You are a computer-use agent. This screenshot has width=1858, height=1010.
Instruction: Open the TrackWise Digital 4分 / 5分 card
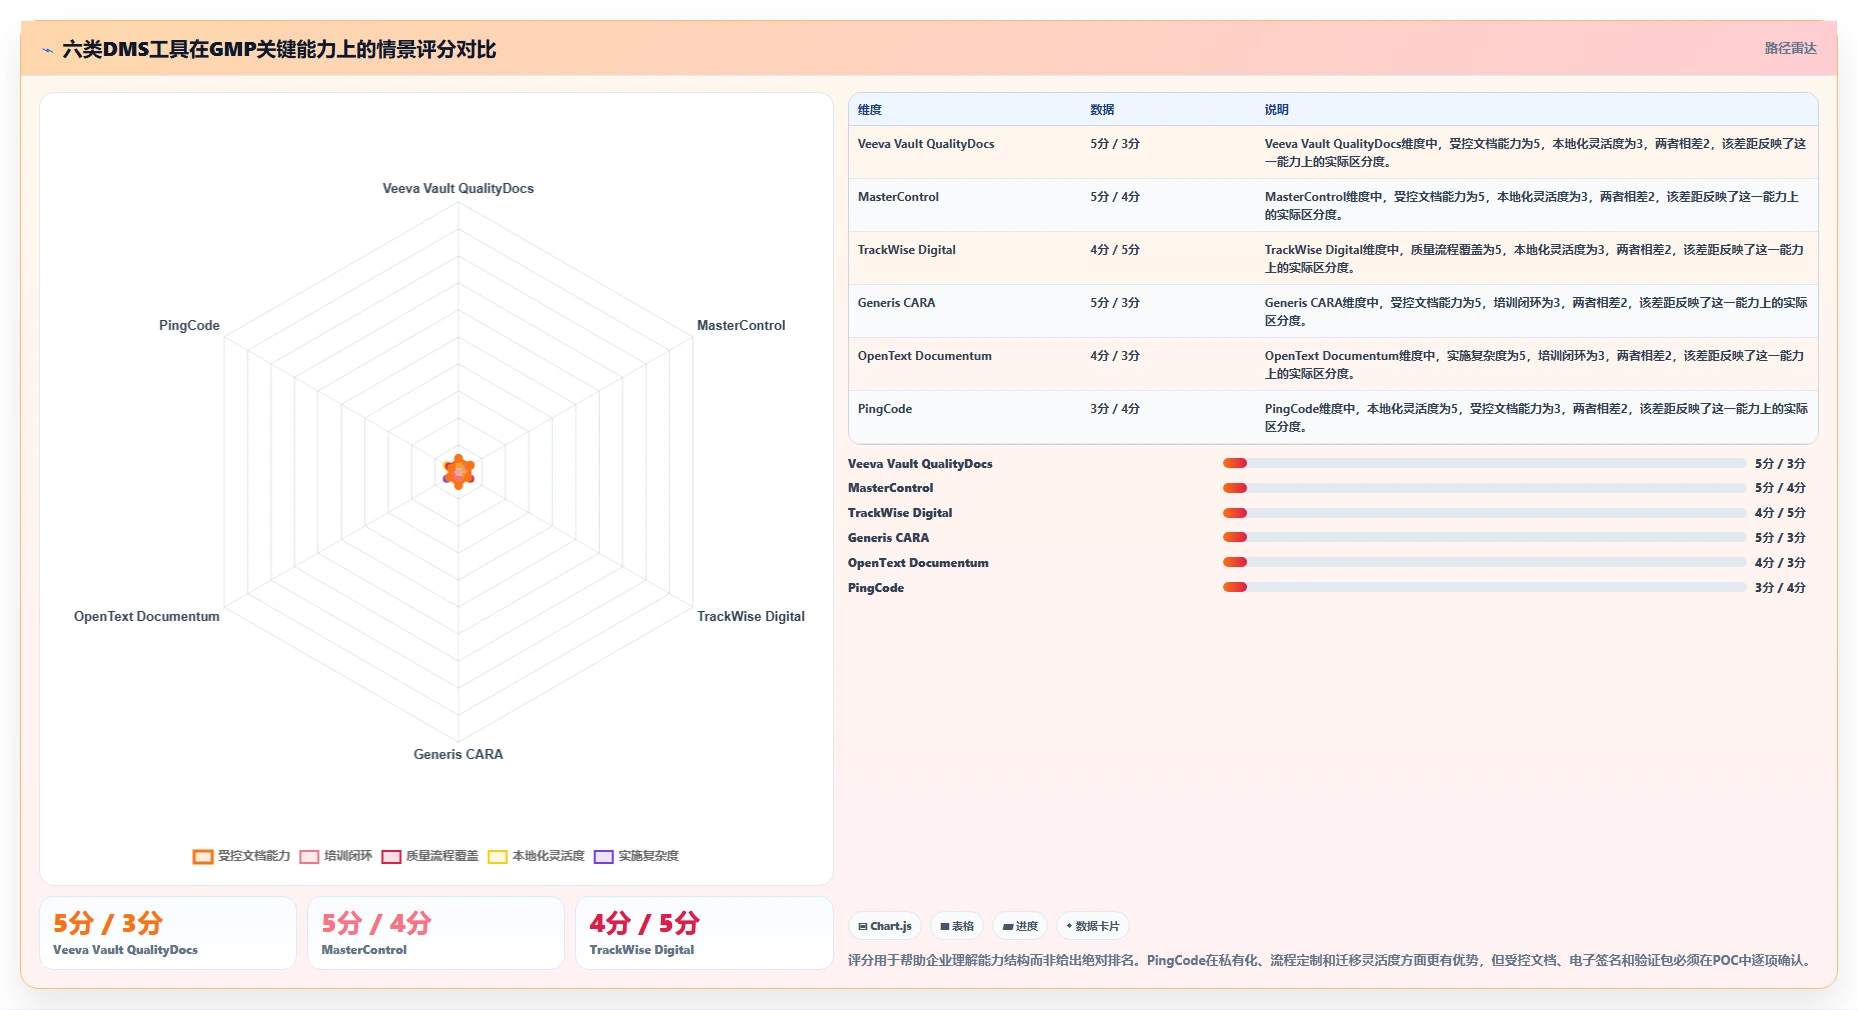704,933
